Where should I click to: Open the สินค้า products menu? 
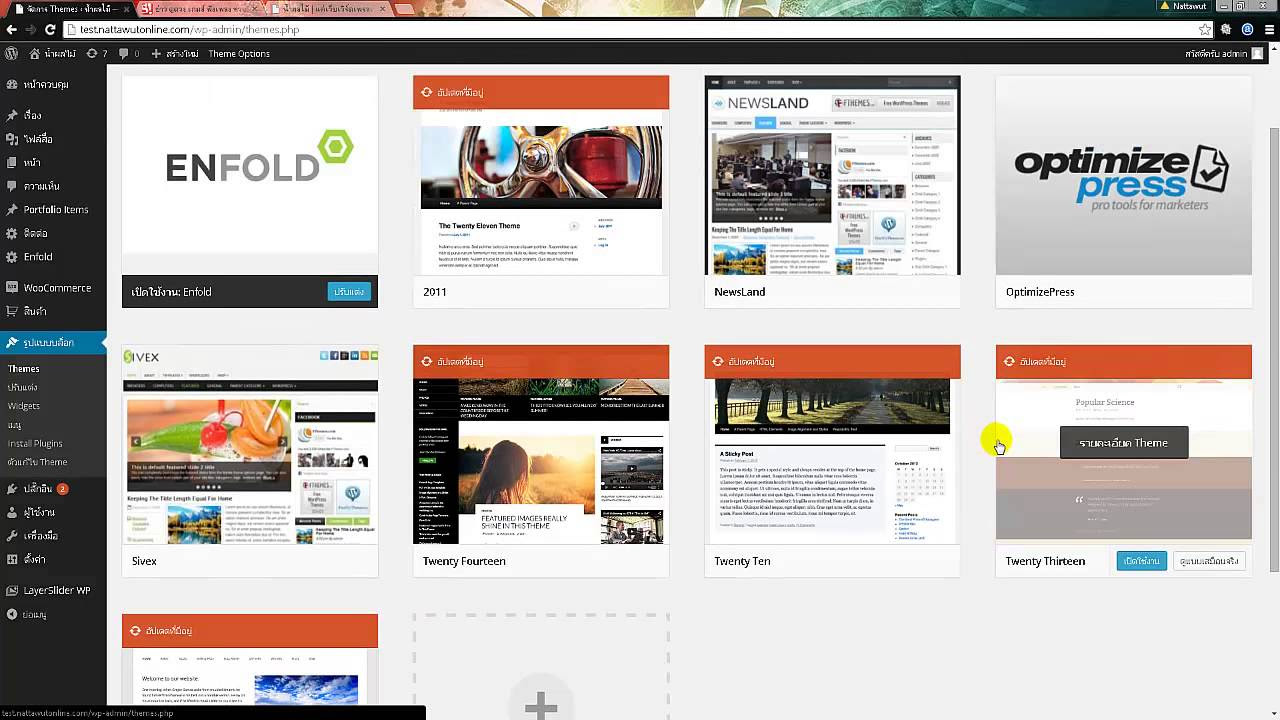pos(53,311)
